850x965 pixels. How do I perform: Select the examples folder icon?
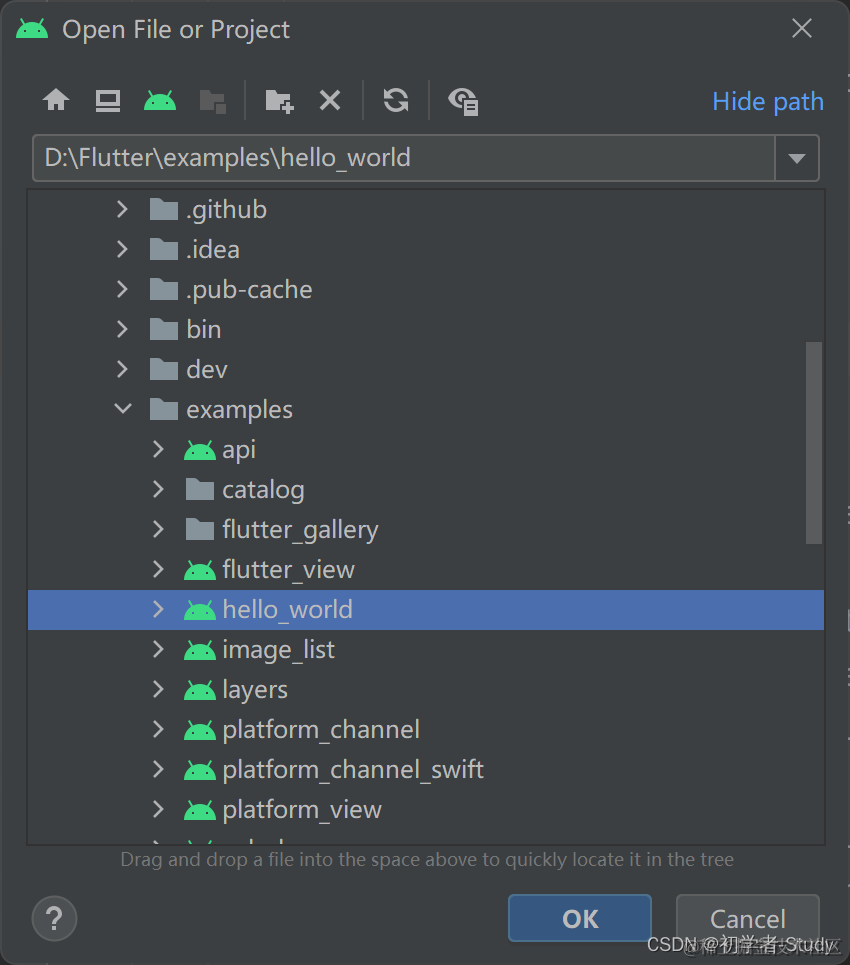164,410
